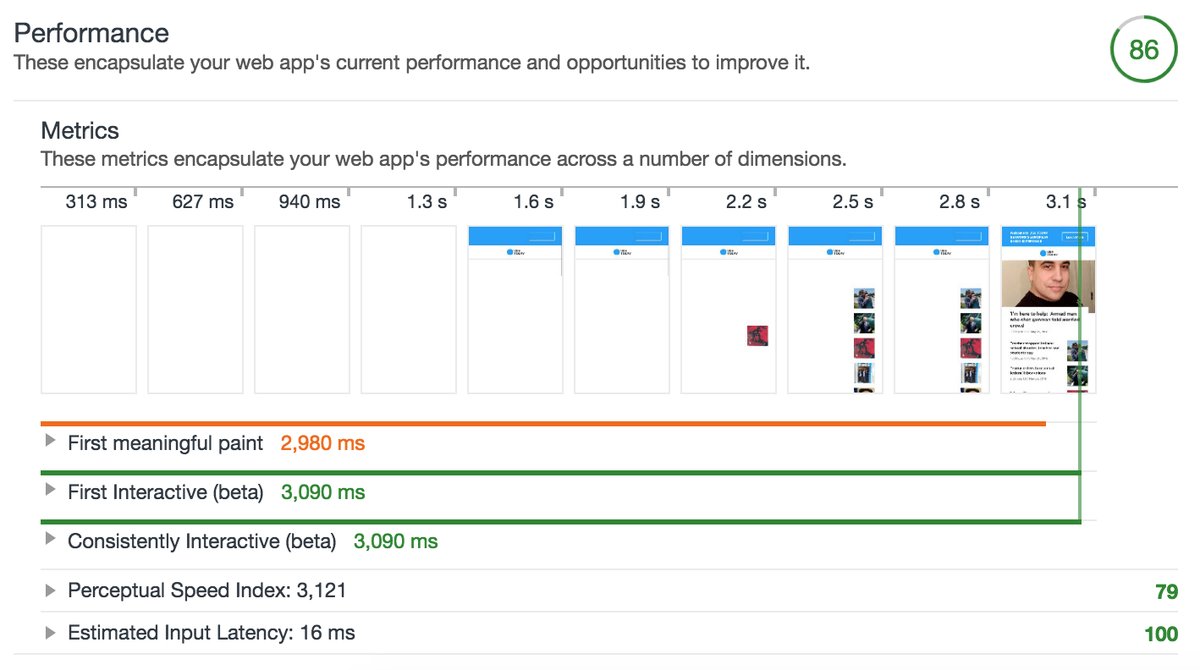Image resolution: width=1200 pixels, height=670 pixels.
Task: View the 1.9 s filmstrip thumbnail
Action: click(622, 309)
